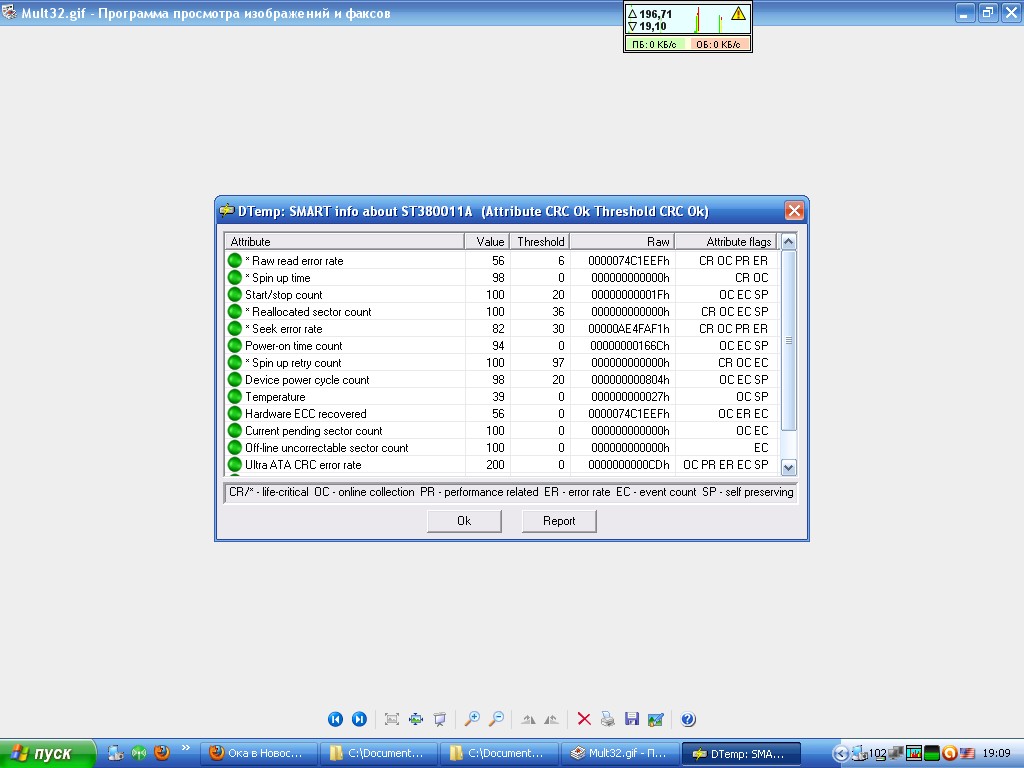1024x768 pixels.
Task: Click the 102 temperature tray indicator
Action: (x=876, y=754)
